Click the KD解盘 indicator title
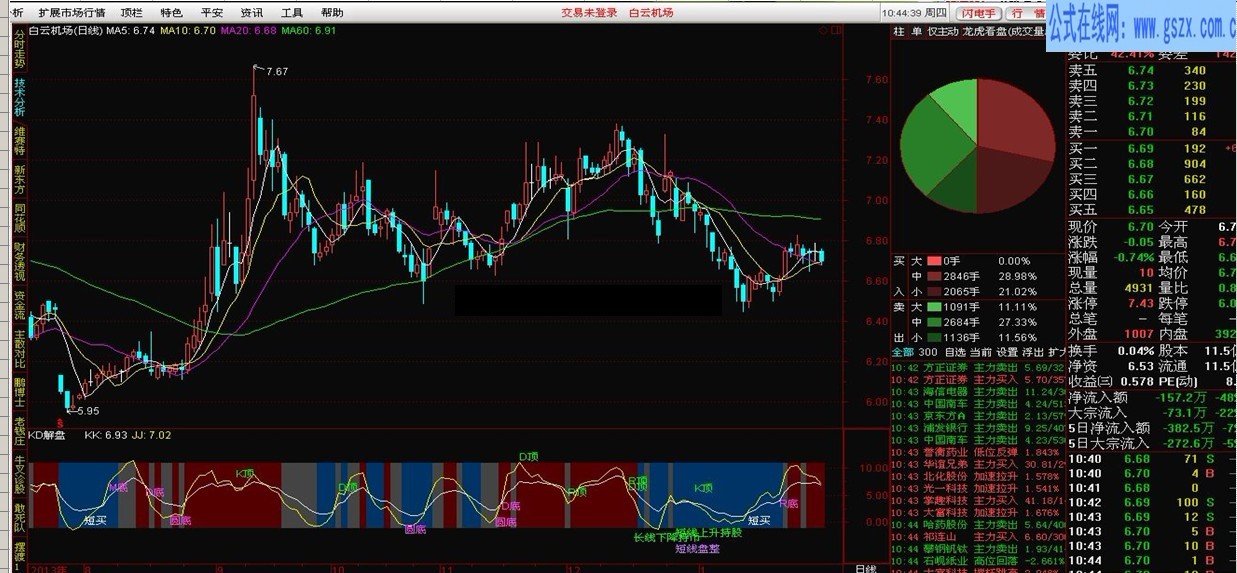Viewport: 1237px width, 573px height. click(x=47, y=435)
